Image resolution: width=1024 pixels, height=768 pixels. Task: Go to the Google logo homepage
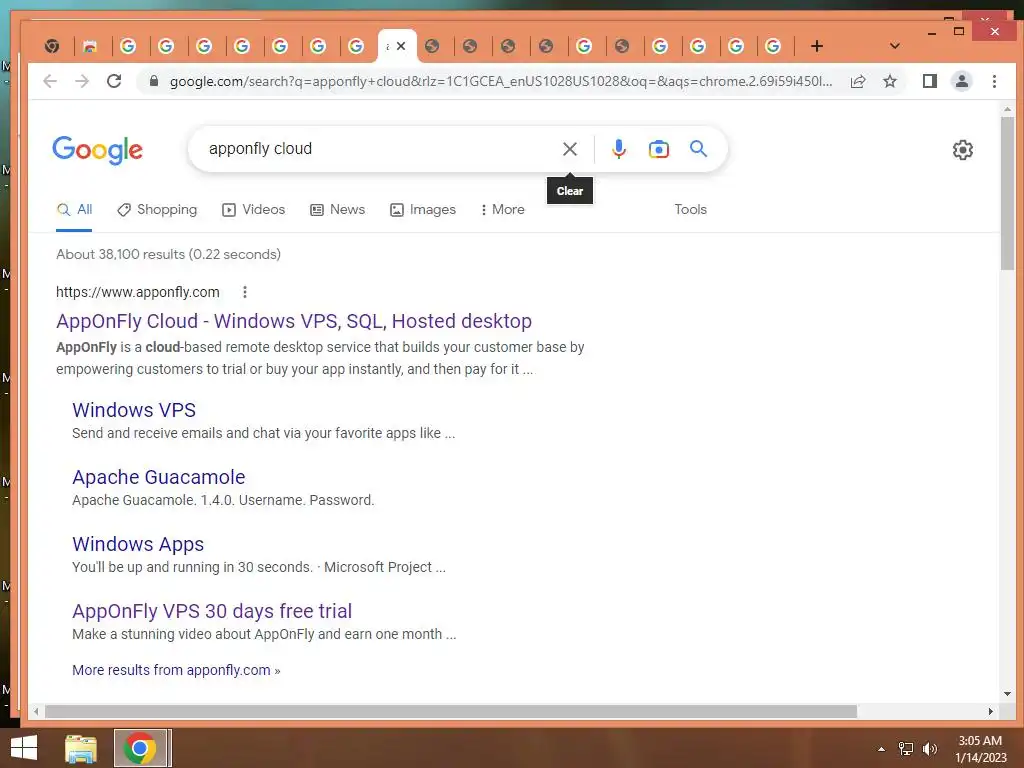(x=97, y=150)
